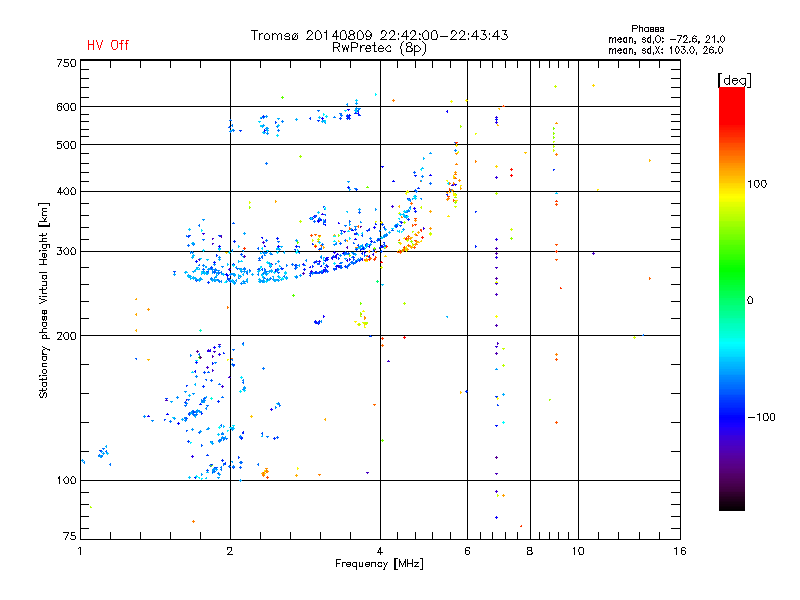
Task: Click the y-axis tick label '400'
Action: click(x=66, y=191)
